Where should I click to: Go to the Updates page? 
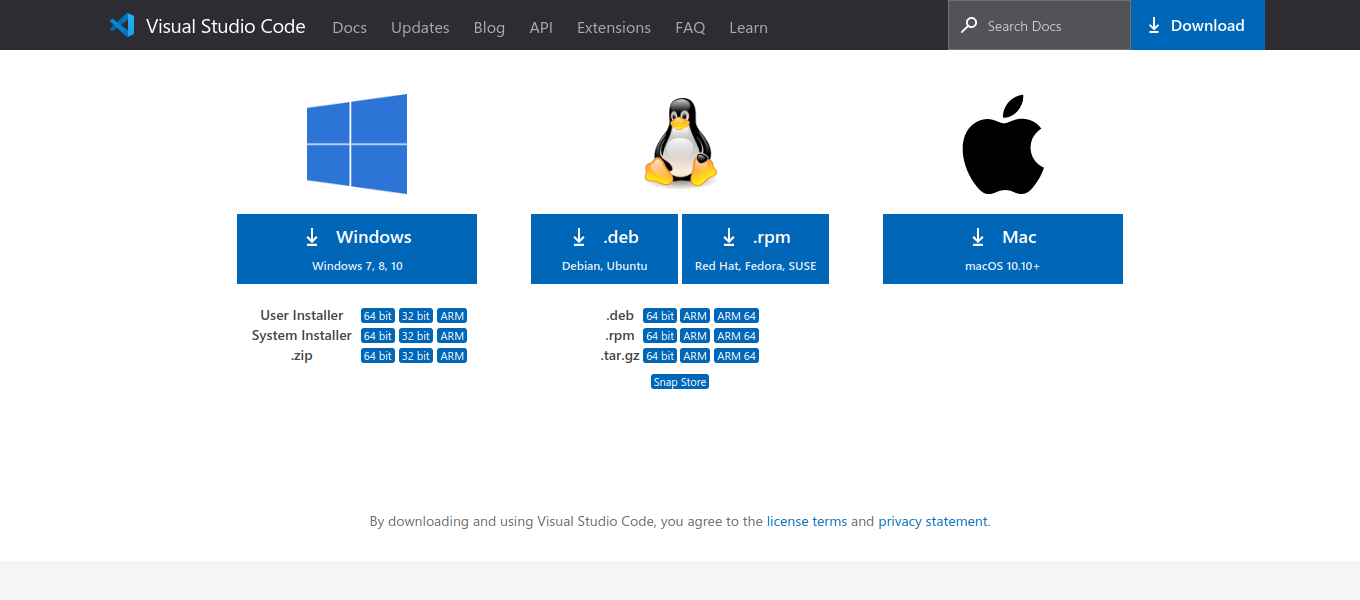[x=419, y=27]
